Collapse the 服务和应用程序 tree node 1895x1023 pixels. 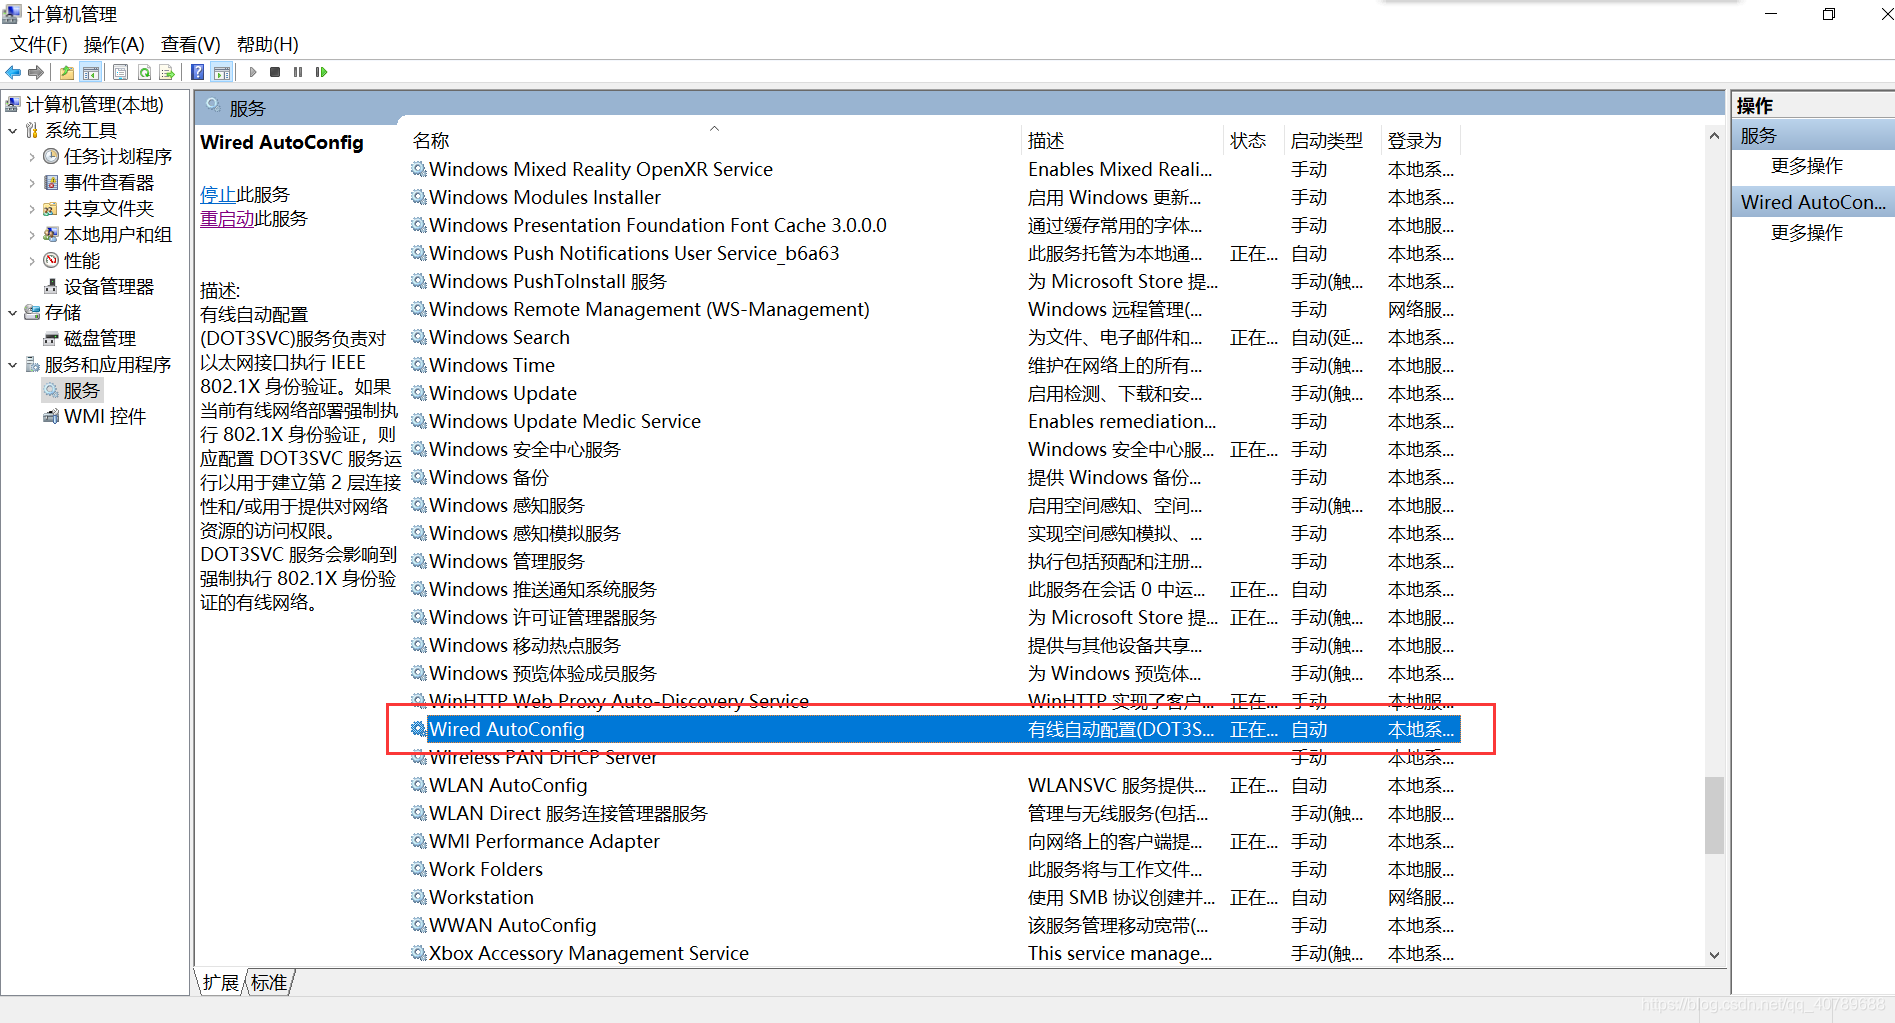tap(12, 364)
